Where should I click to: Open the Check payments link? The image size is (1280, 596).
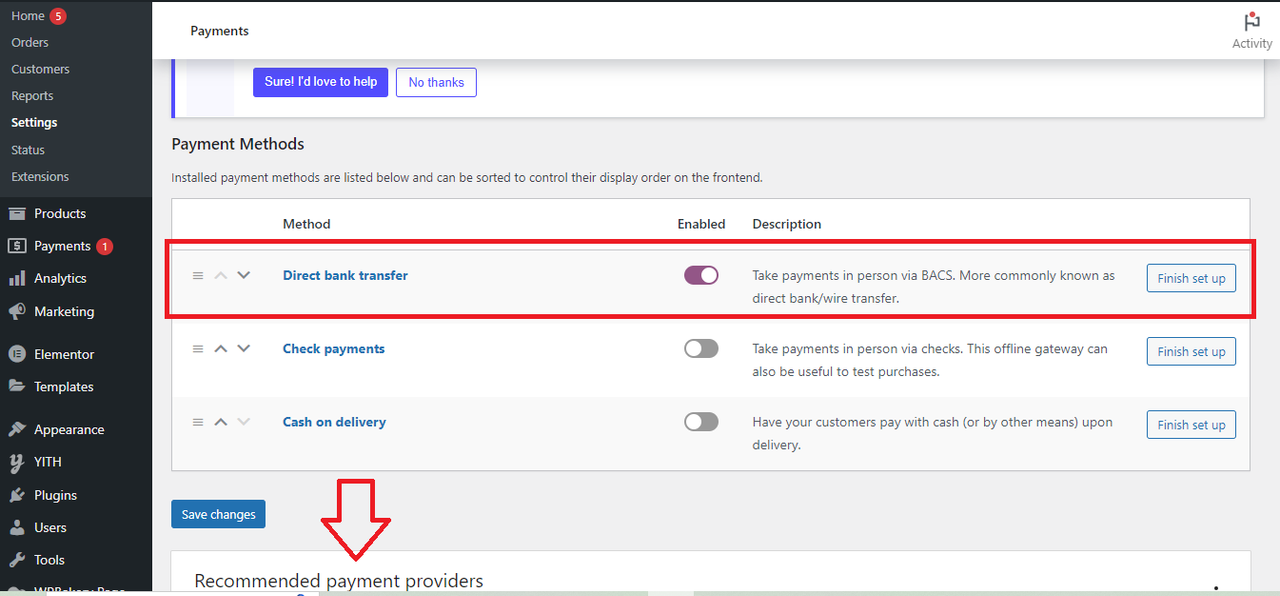pos(334,349)
